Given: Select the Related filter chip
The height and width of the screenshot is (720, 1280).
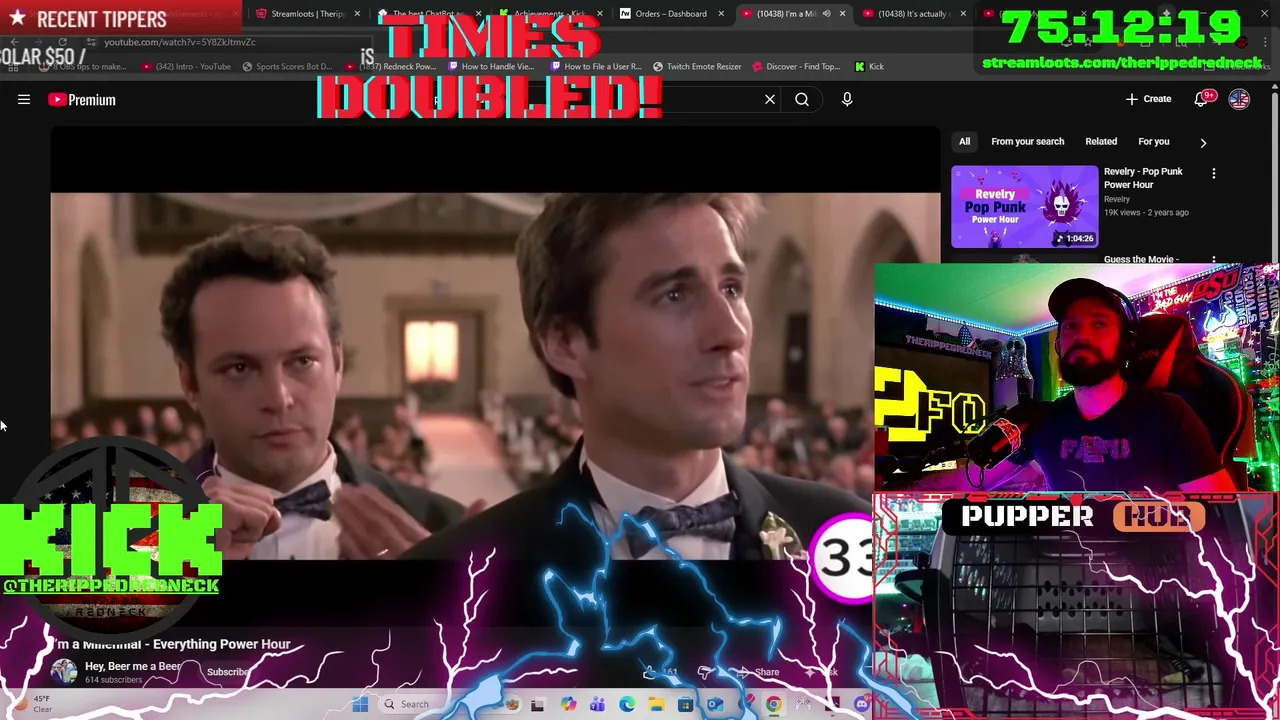Looking at the screenshot, I should 1101,142.
